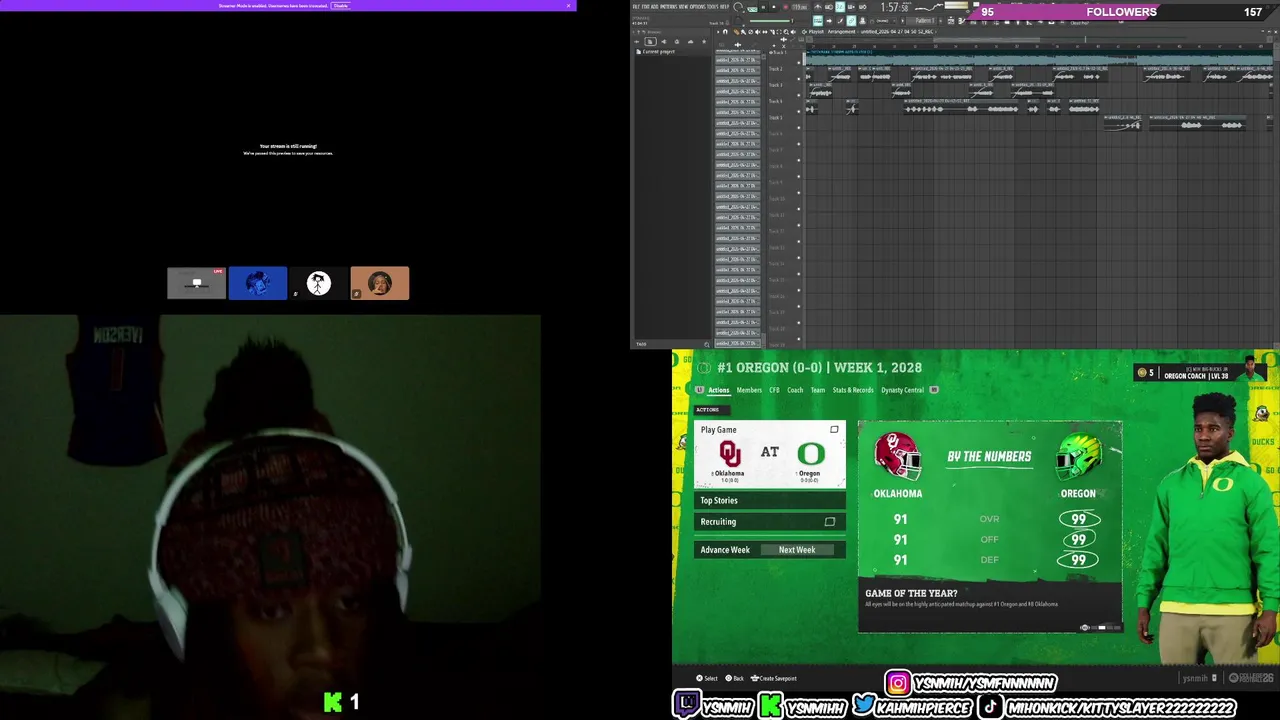Select the Draw pencil tool in the Playlist
1280x720 pixels.
click(x=736, y=32)
